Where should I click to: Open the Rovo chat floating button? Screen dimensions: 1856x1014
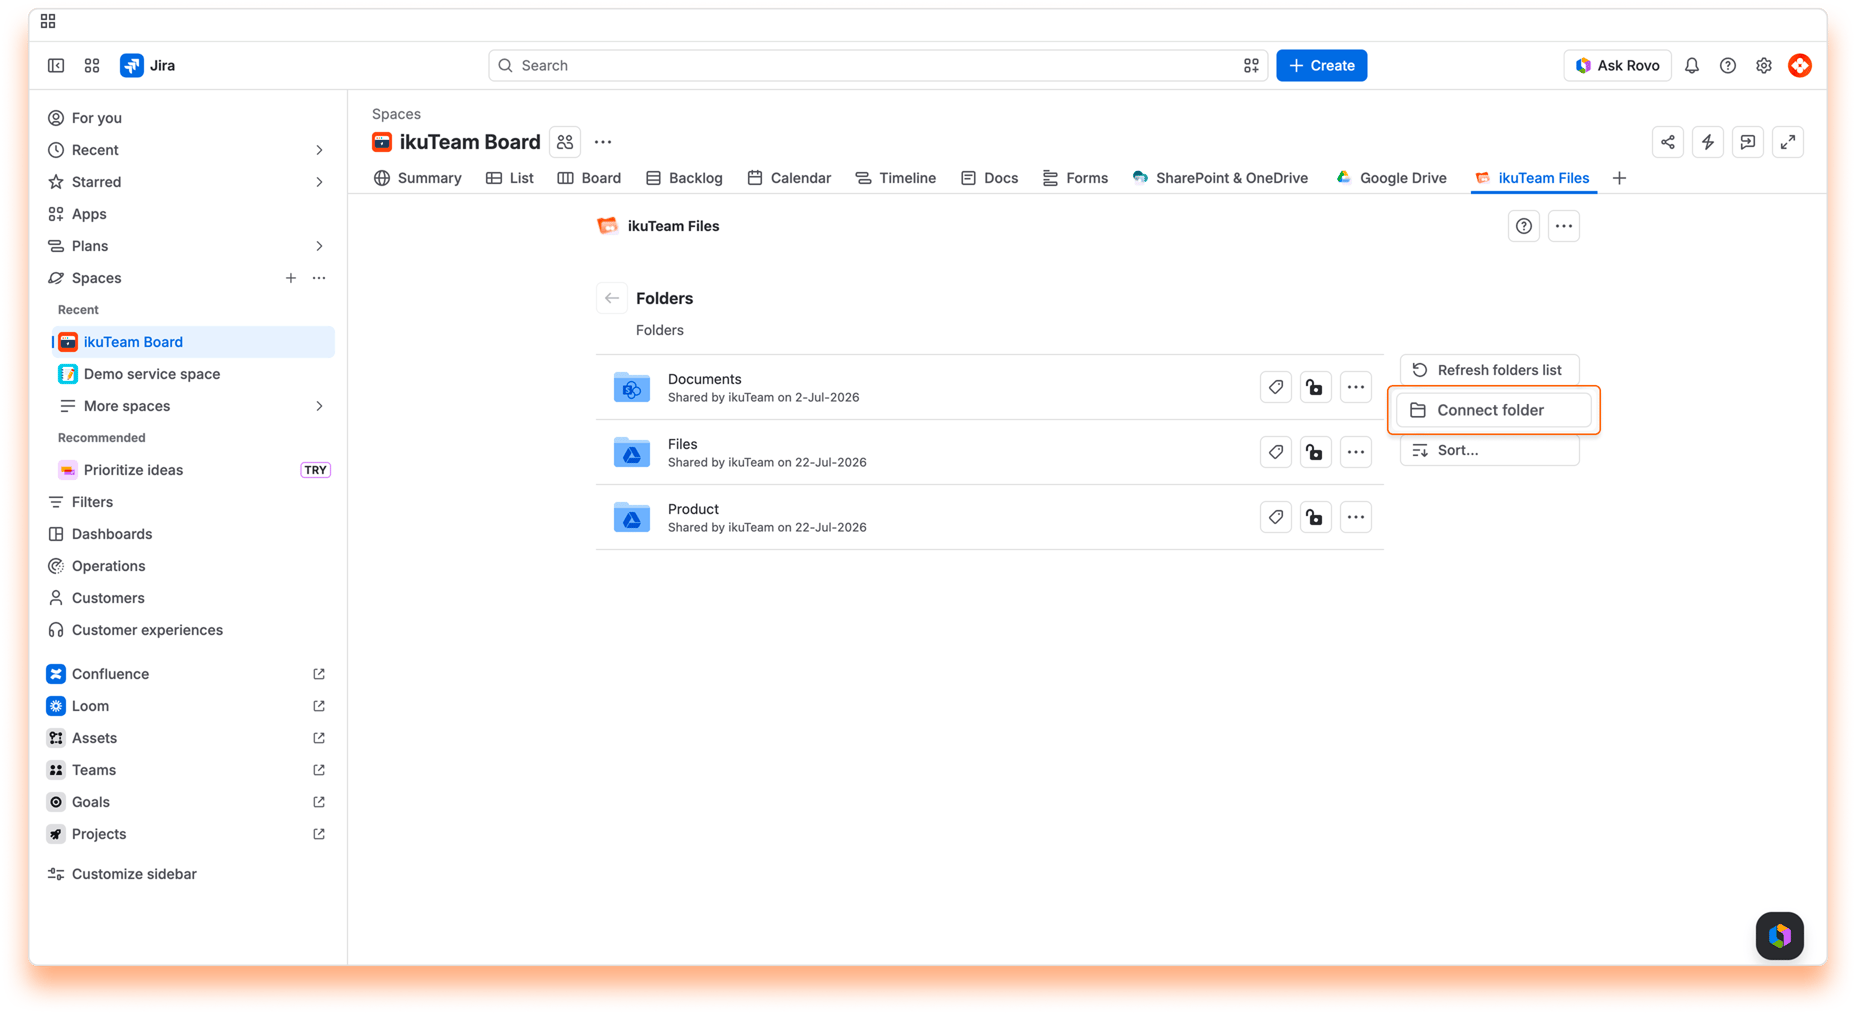pos(1780,936)
